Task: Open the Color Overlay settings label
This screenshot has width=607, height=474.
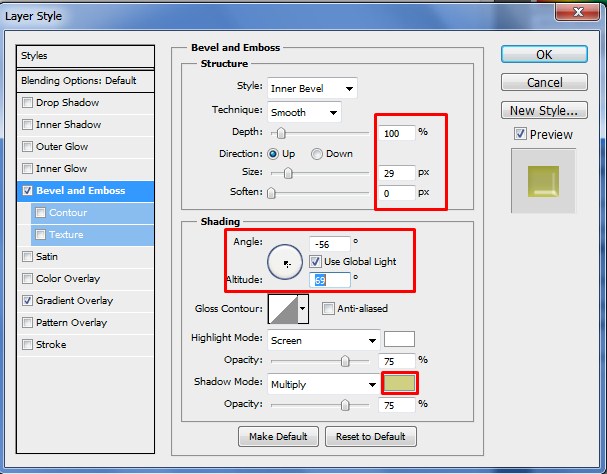Action: click(68, 278)
